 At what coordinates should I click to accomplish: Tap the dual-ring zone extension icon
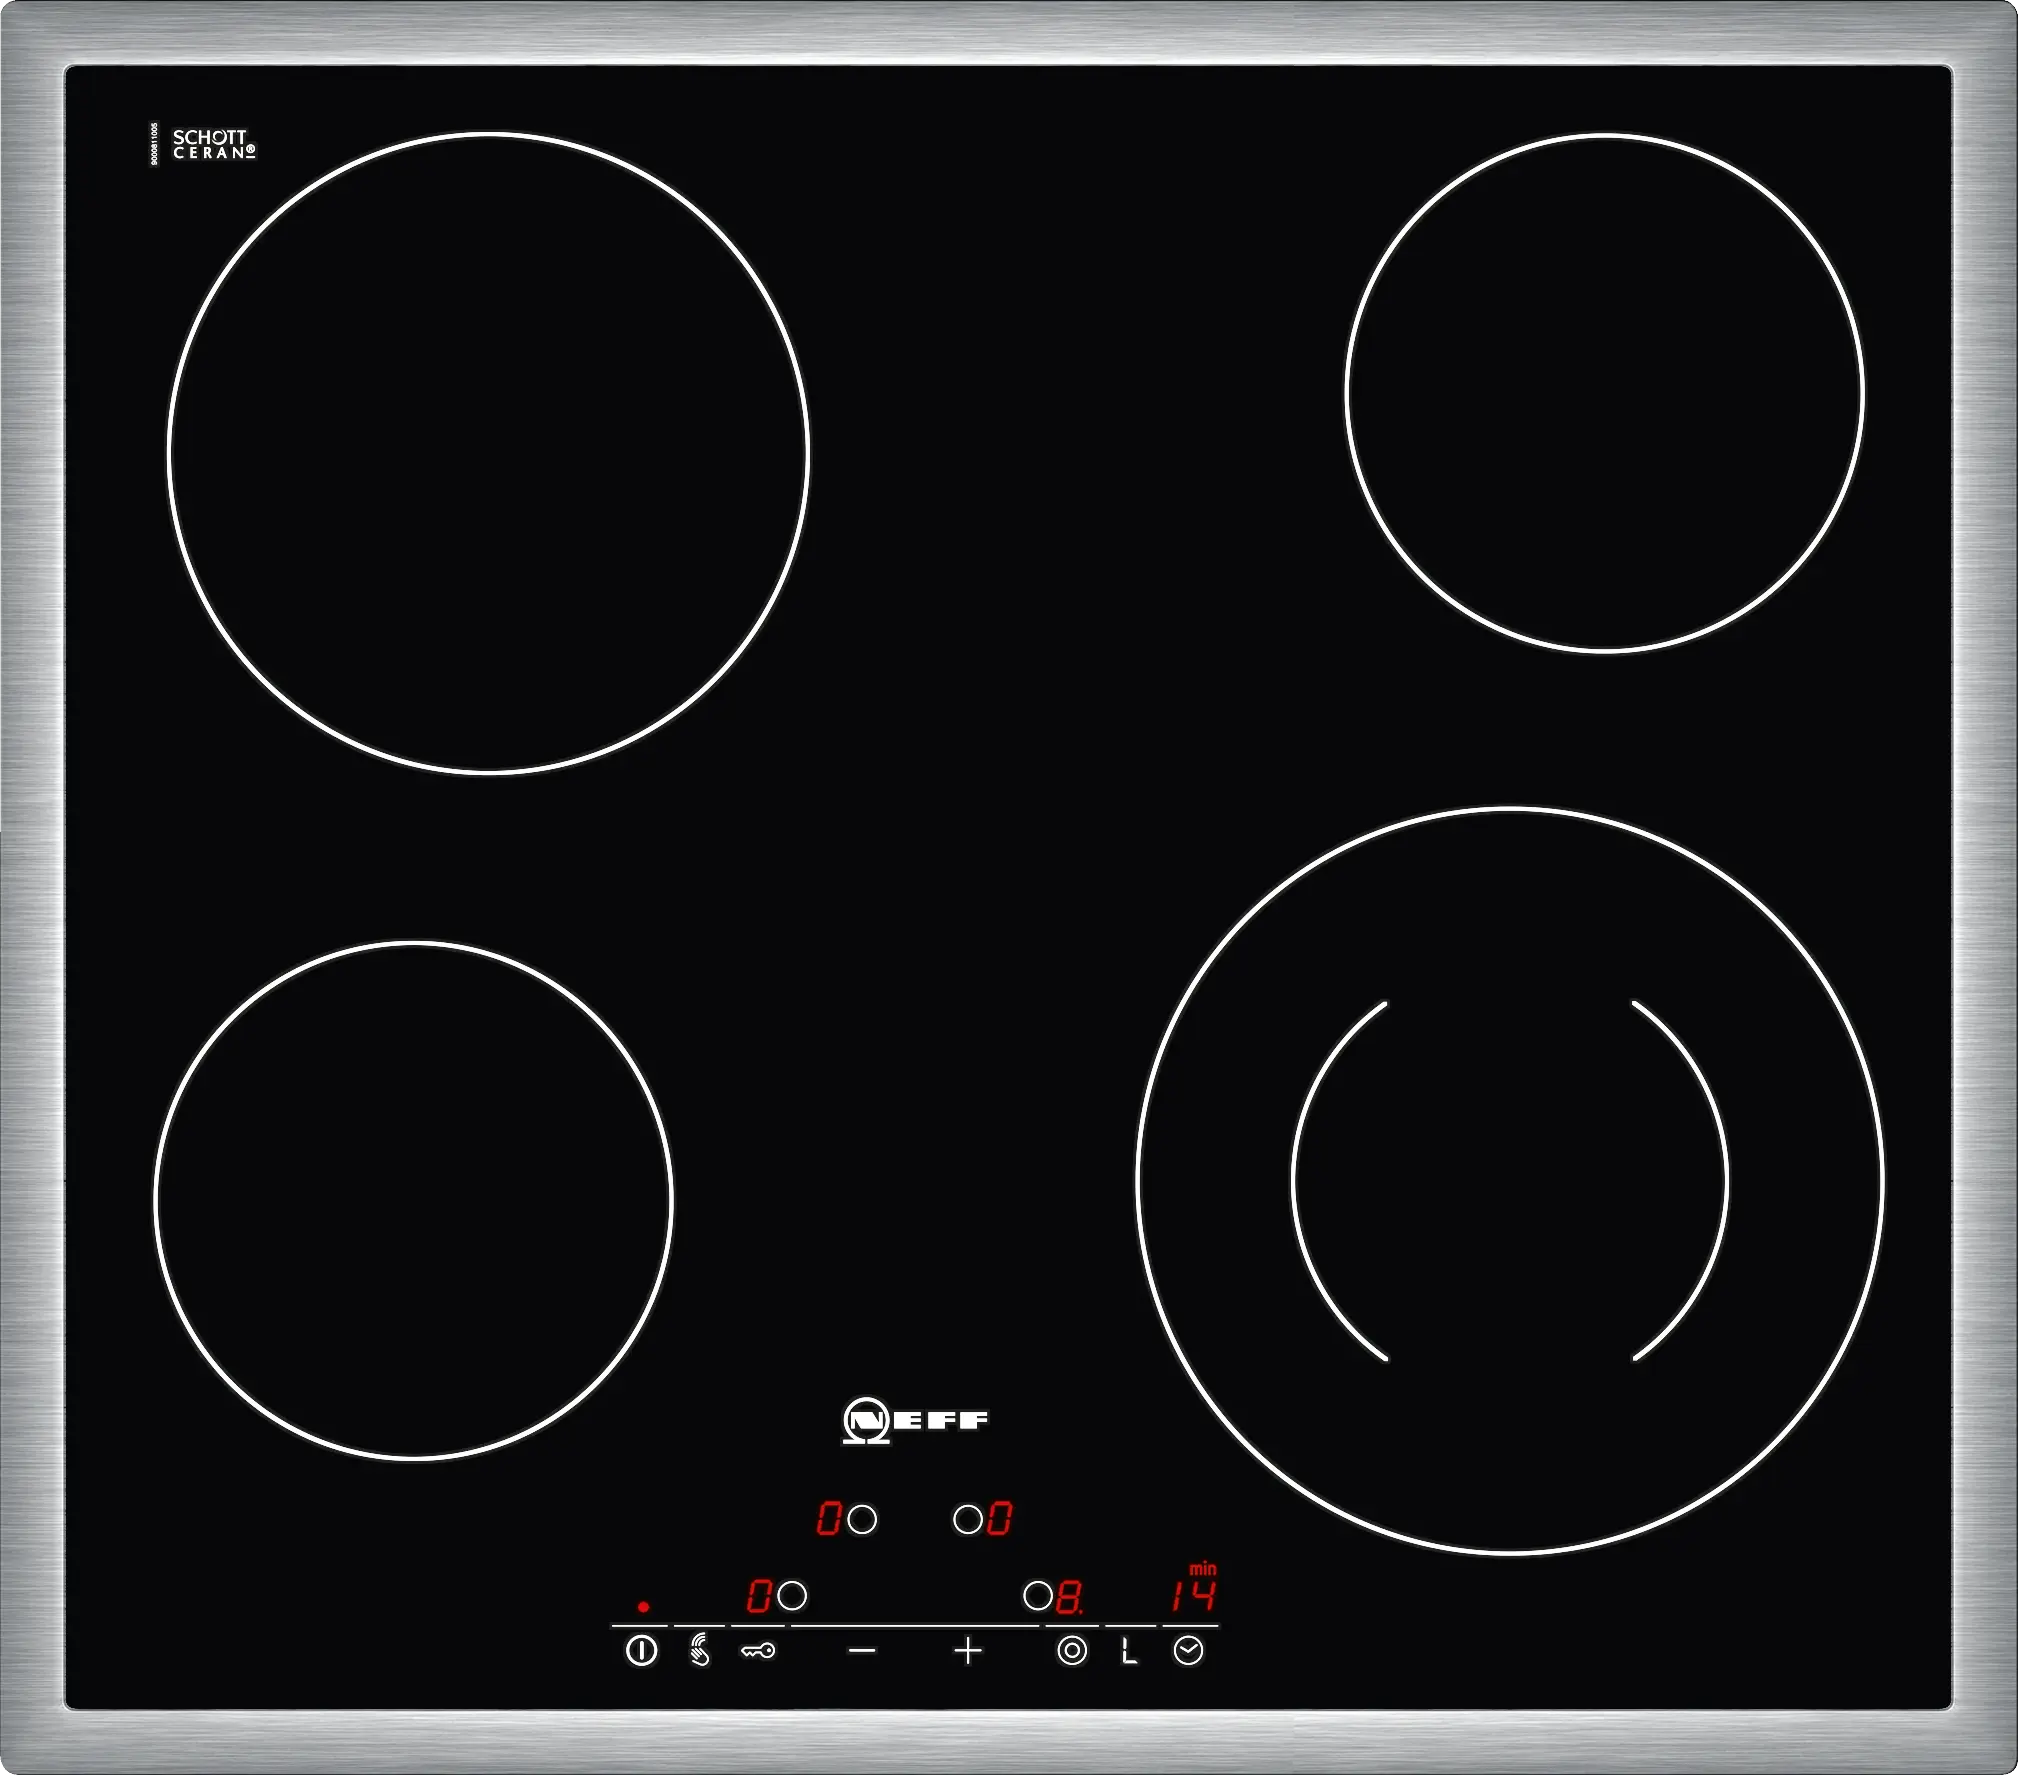[x=1072, y=1650]
